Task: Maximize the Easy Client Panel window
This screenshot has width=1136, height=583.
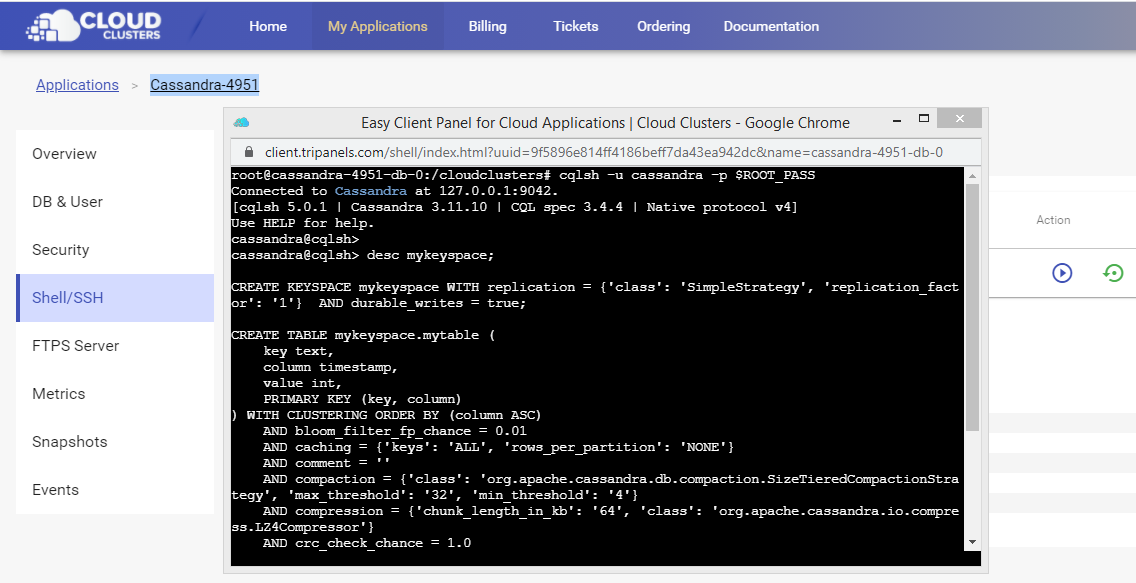Action: (924, 118)
